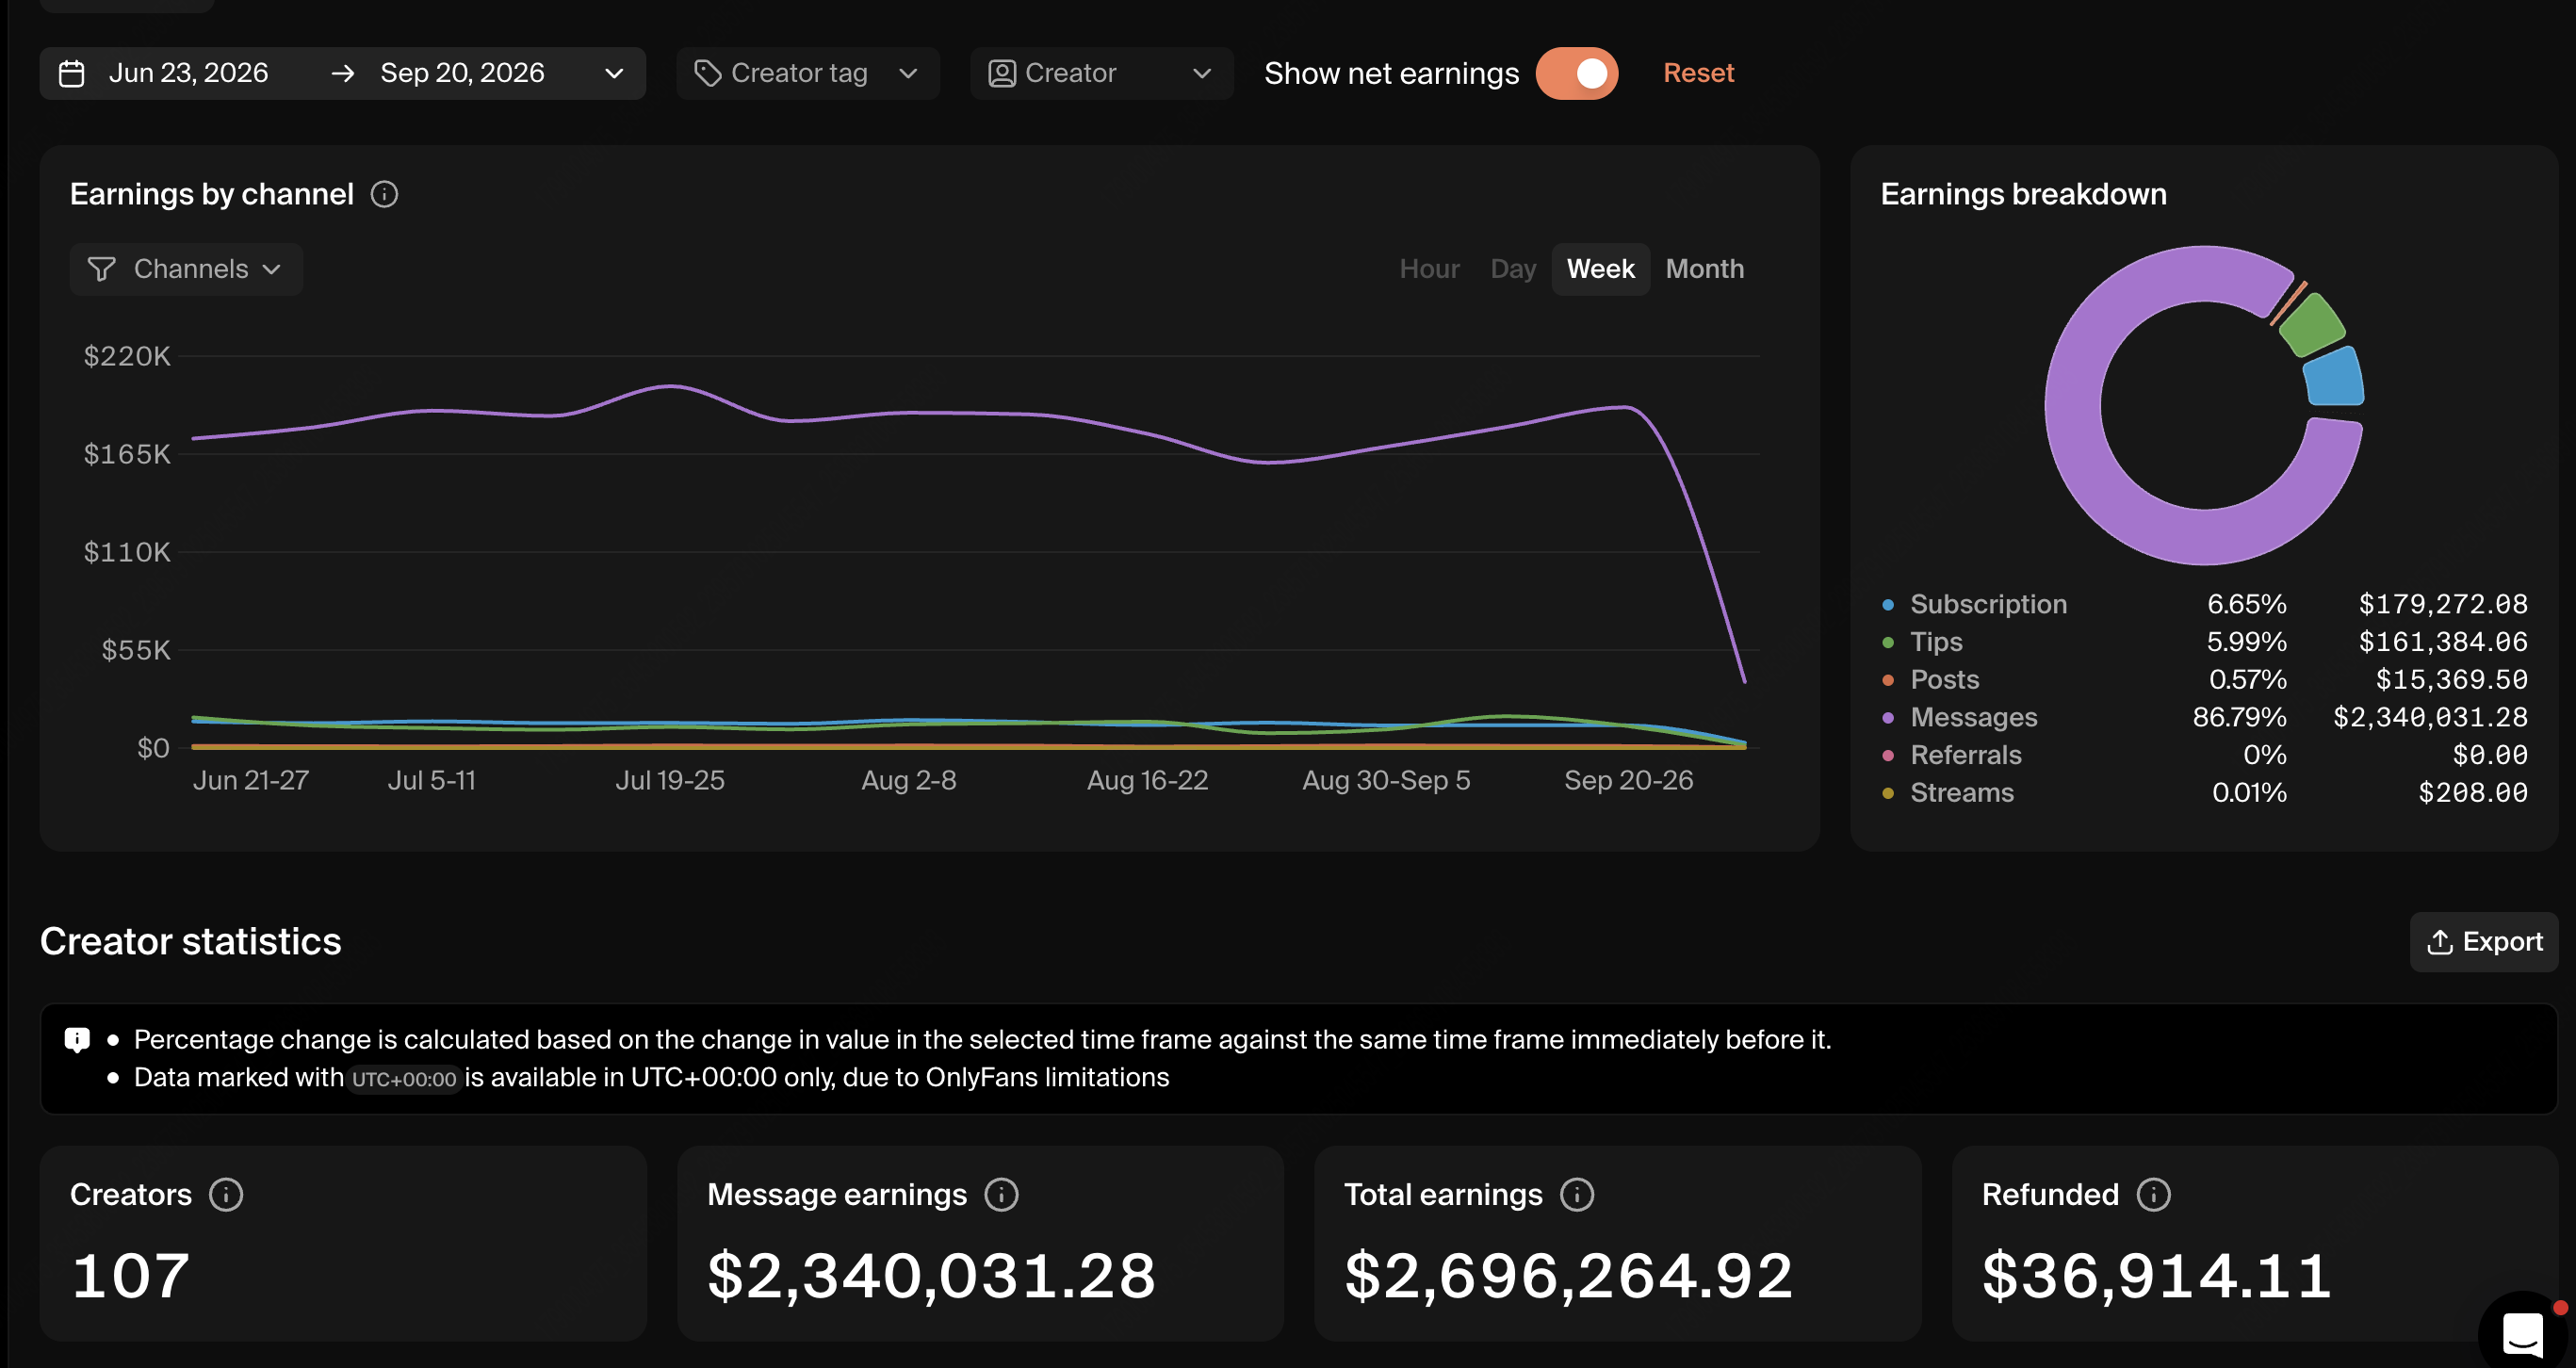Switch chart granularity to Hour
Viewport: 2576px width, 1368px height.
coord(1429,269)
